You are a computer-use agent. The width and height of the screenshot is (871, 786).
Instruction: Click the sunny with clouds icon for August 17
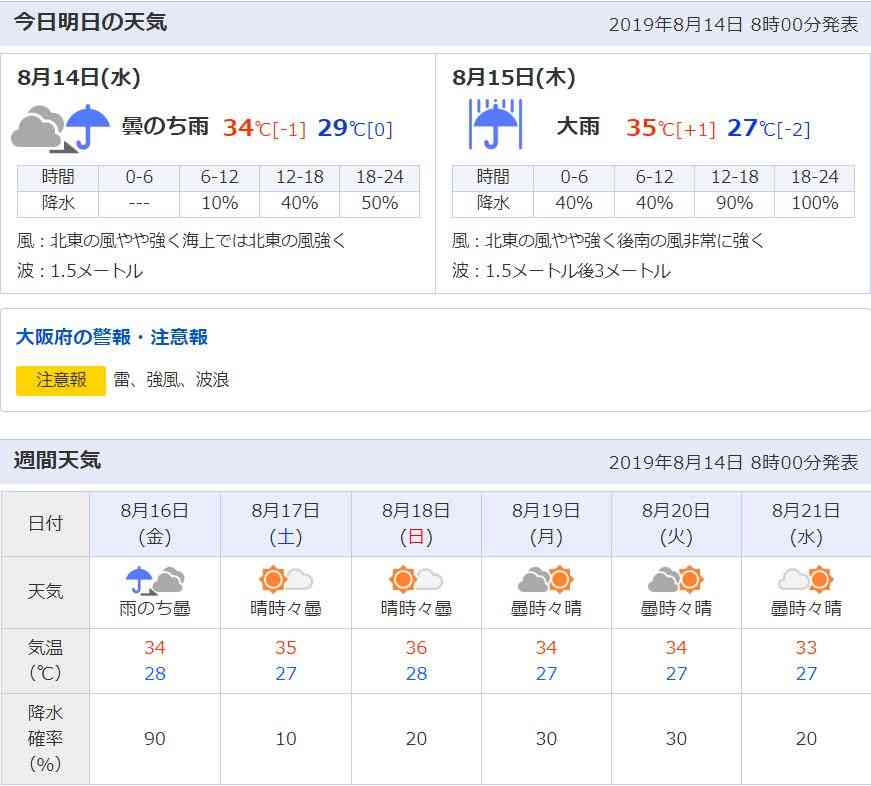pos(286,579)
